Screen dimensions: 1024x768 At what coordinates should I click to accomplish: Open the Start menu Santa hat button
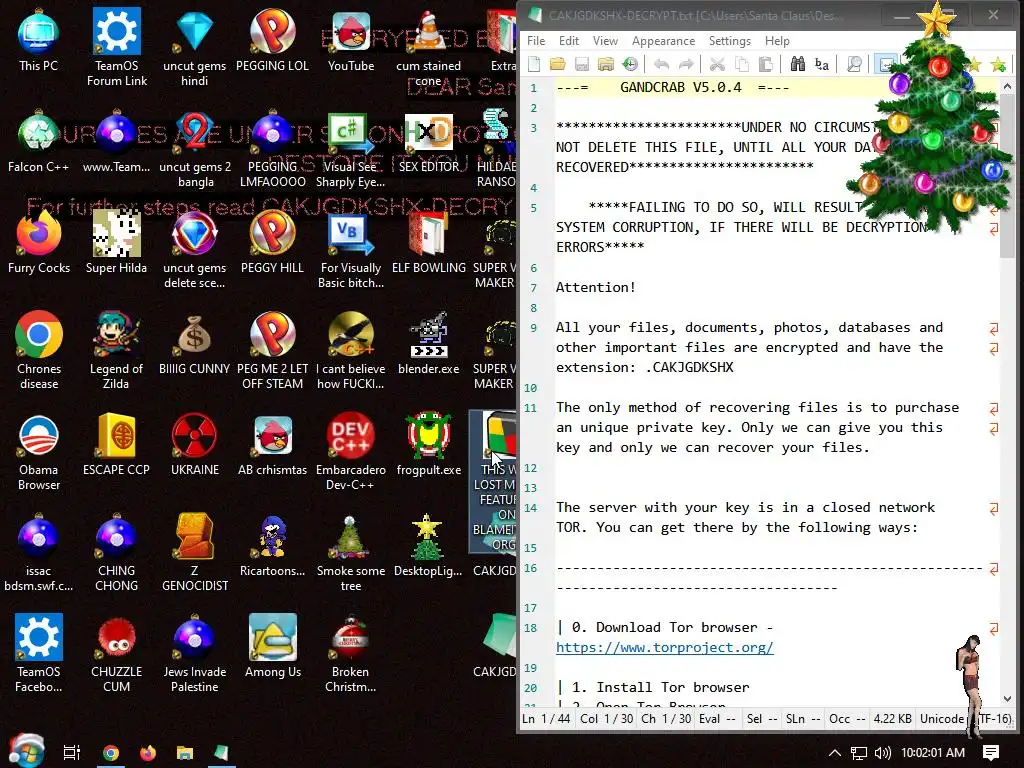[26, 751]
